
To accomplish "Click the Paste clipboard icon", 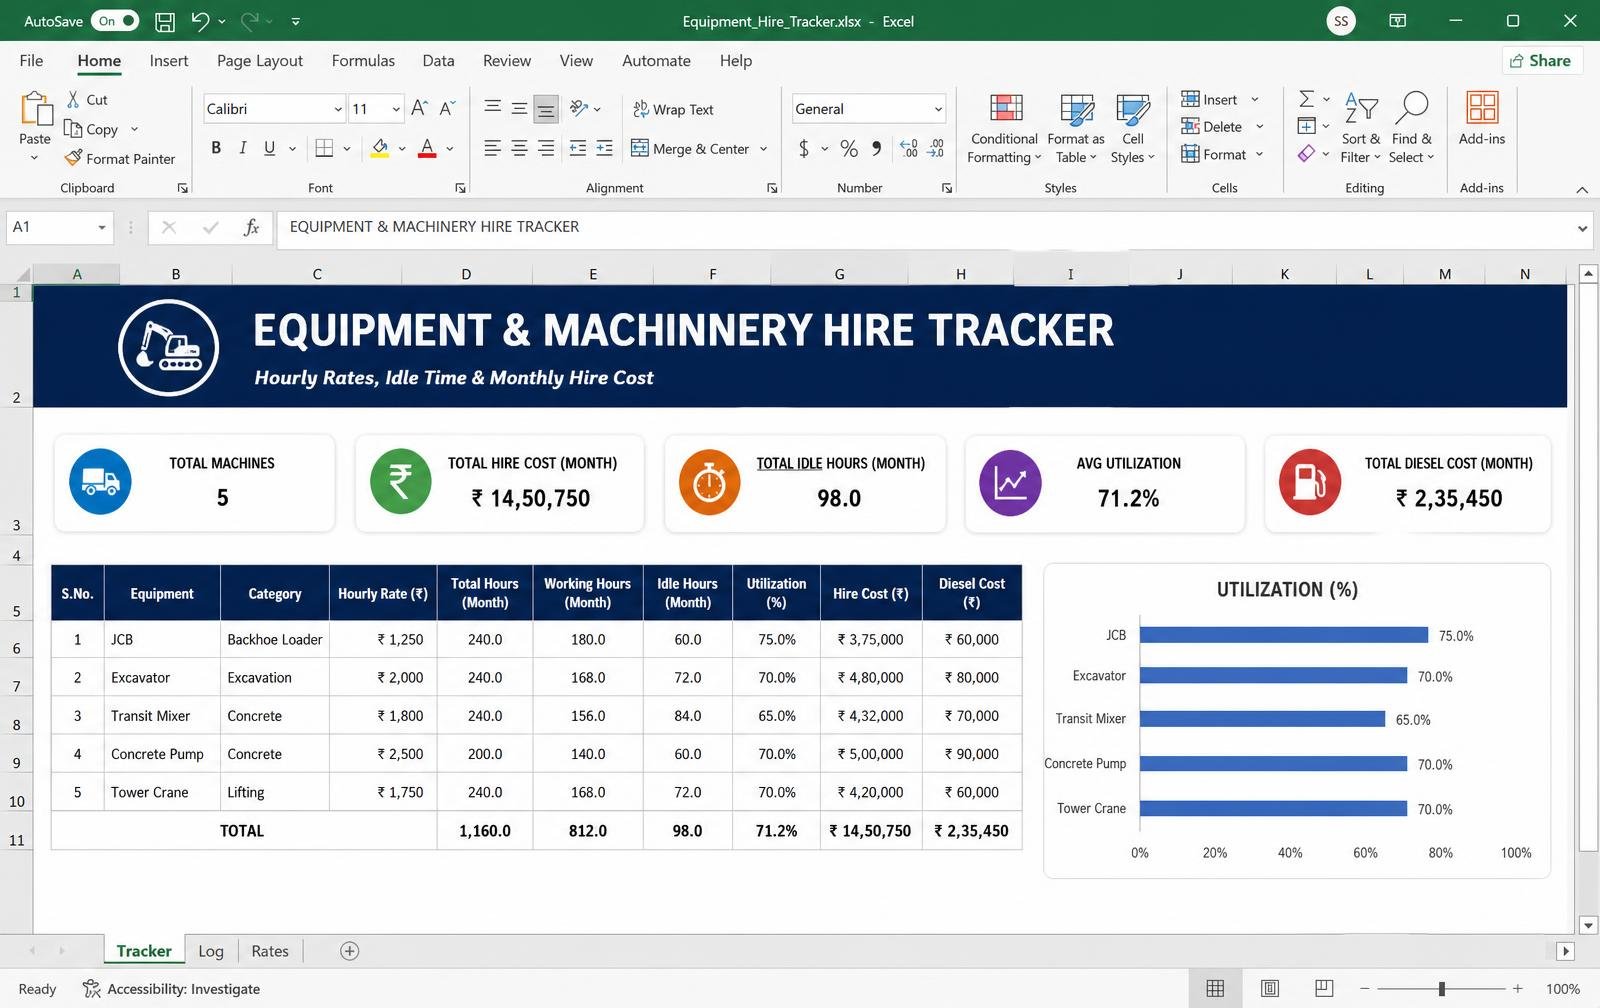I will [35, 110].
